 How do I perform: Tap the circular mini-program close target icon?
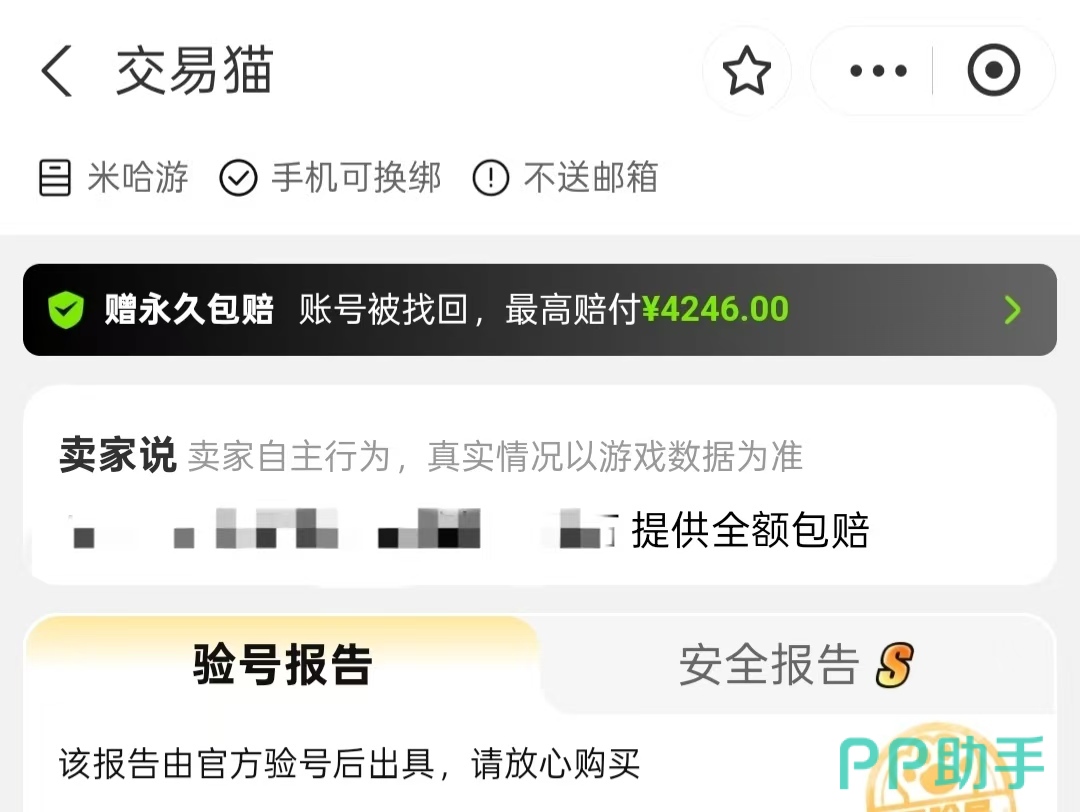pyautogui.click(x=993, y=70)
